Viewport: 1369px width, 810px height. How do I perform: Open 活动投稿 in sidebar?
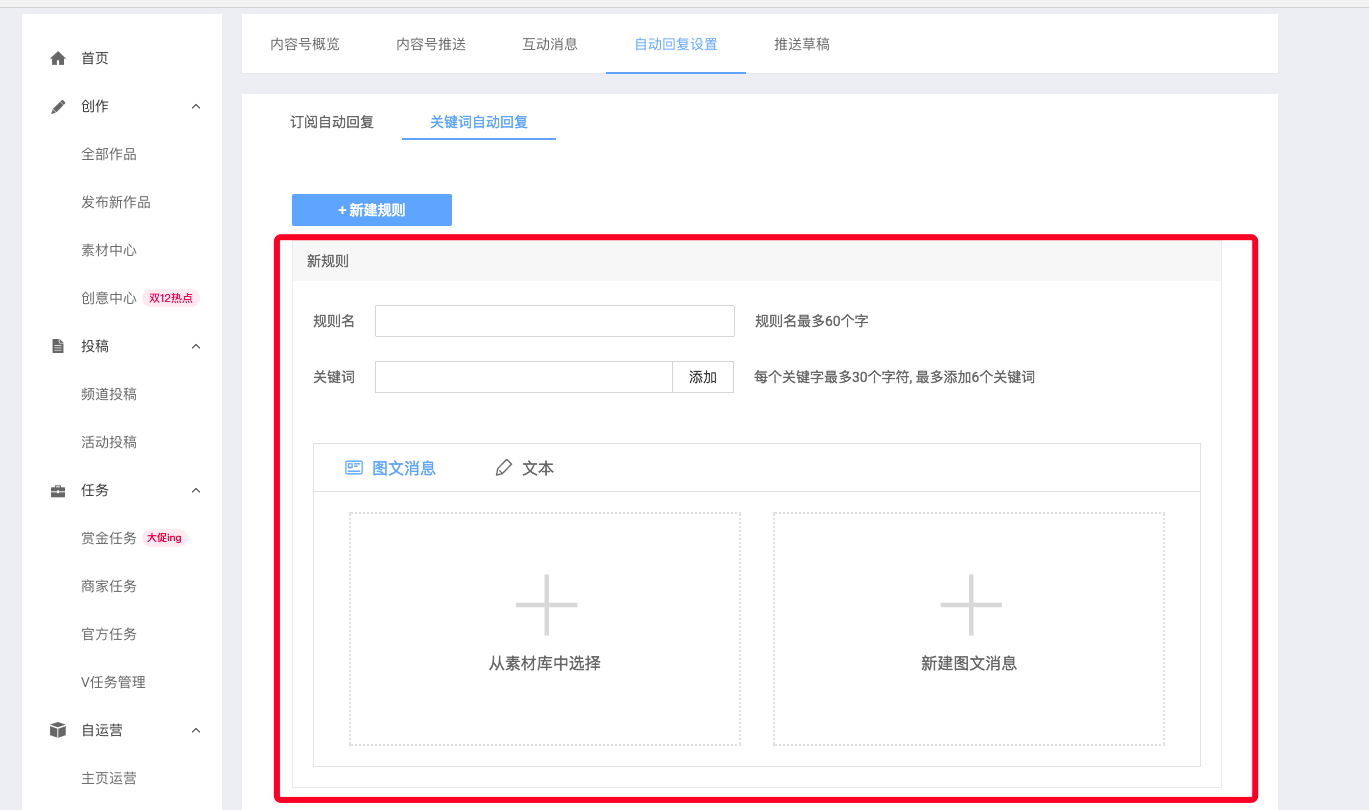[109, 442]
